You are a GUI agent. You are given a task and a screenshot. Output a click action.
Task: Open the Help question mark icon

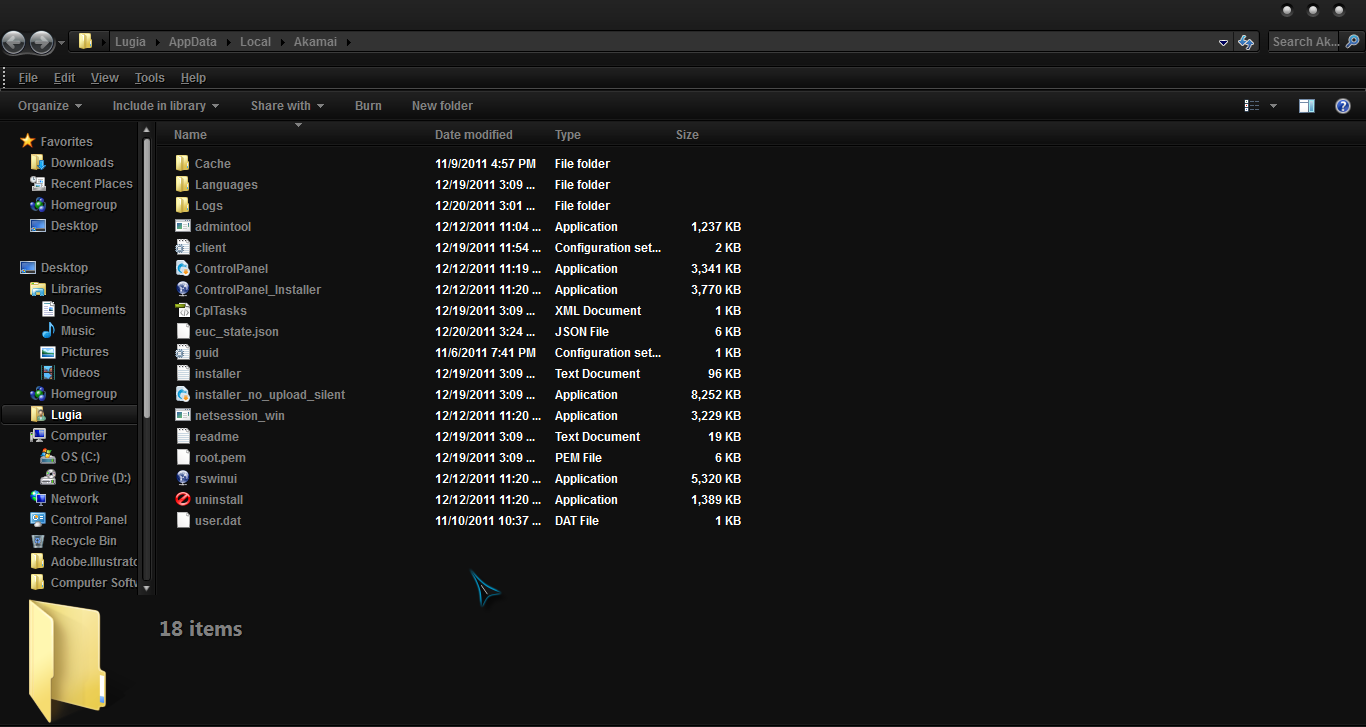tap(1343, 106)
